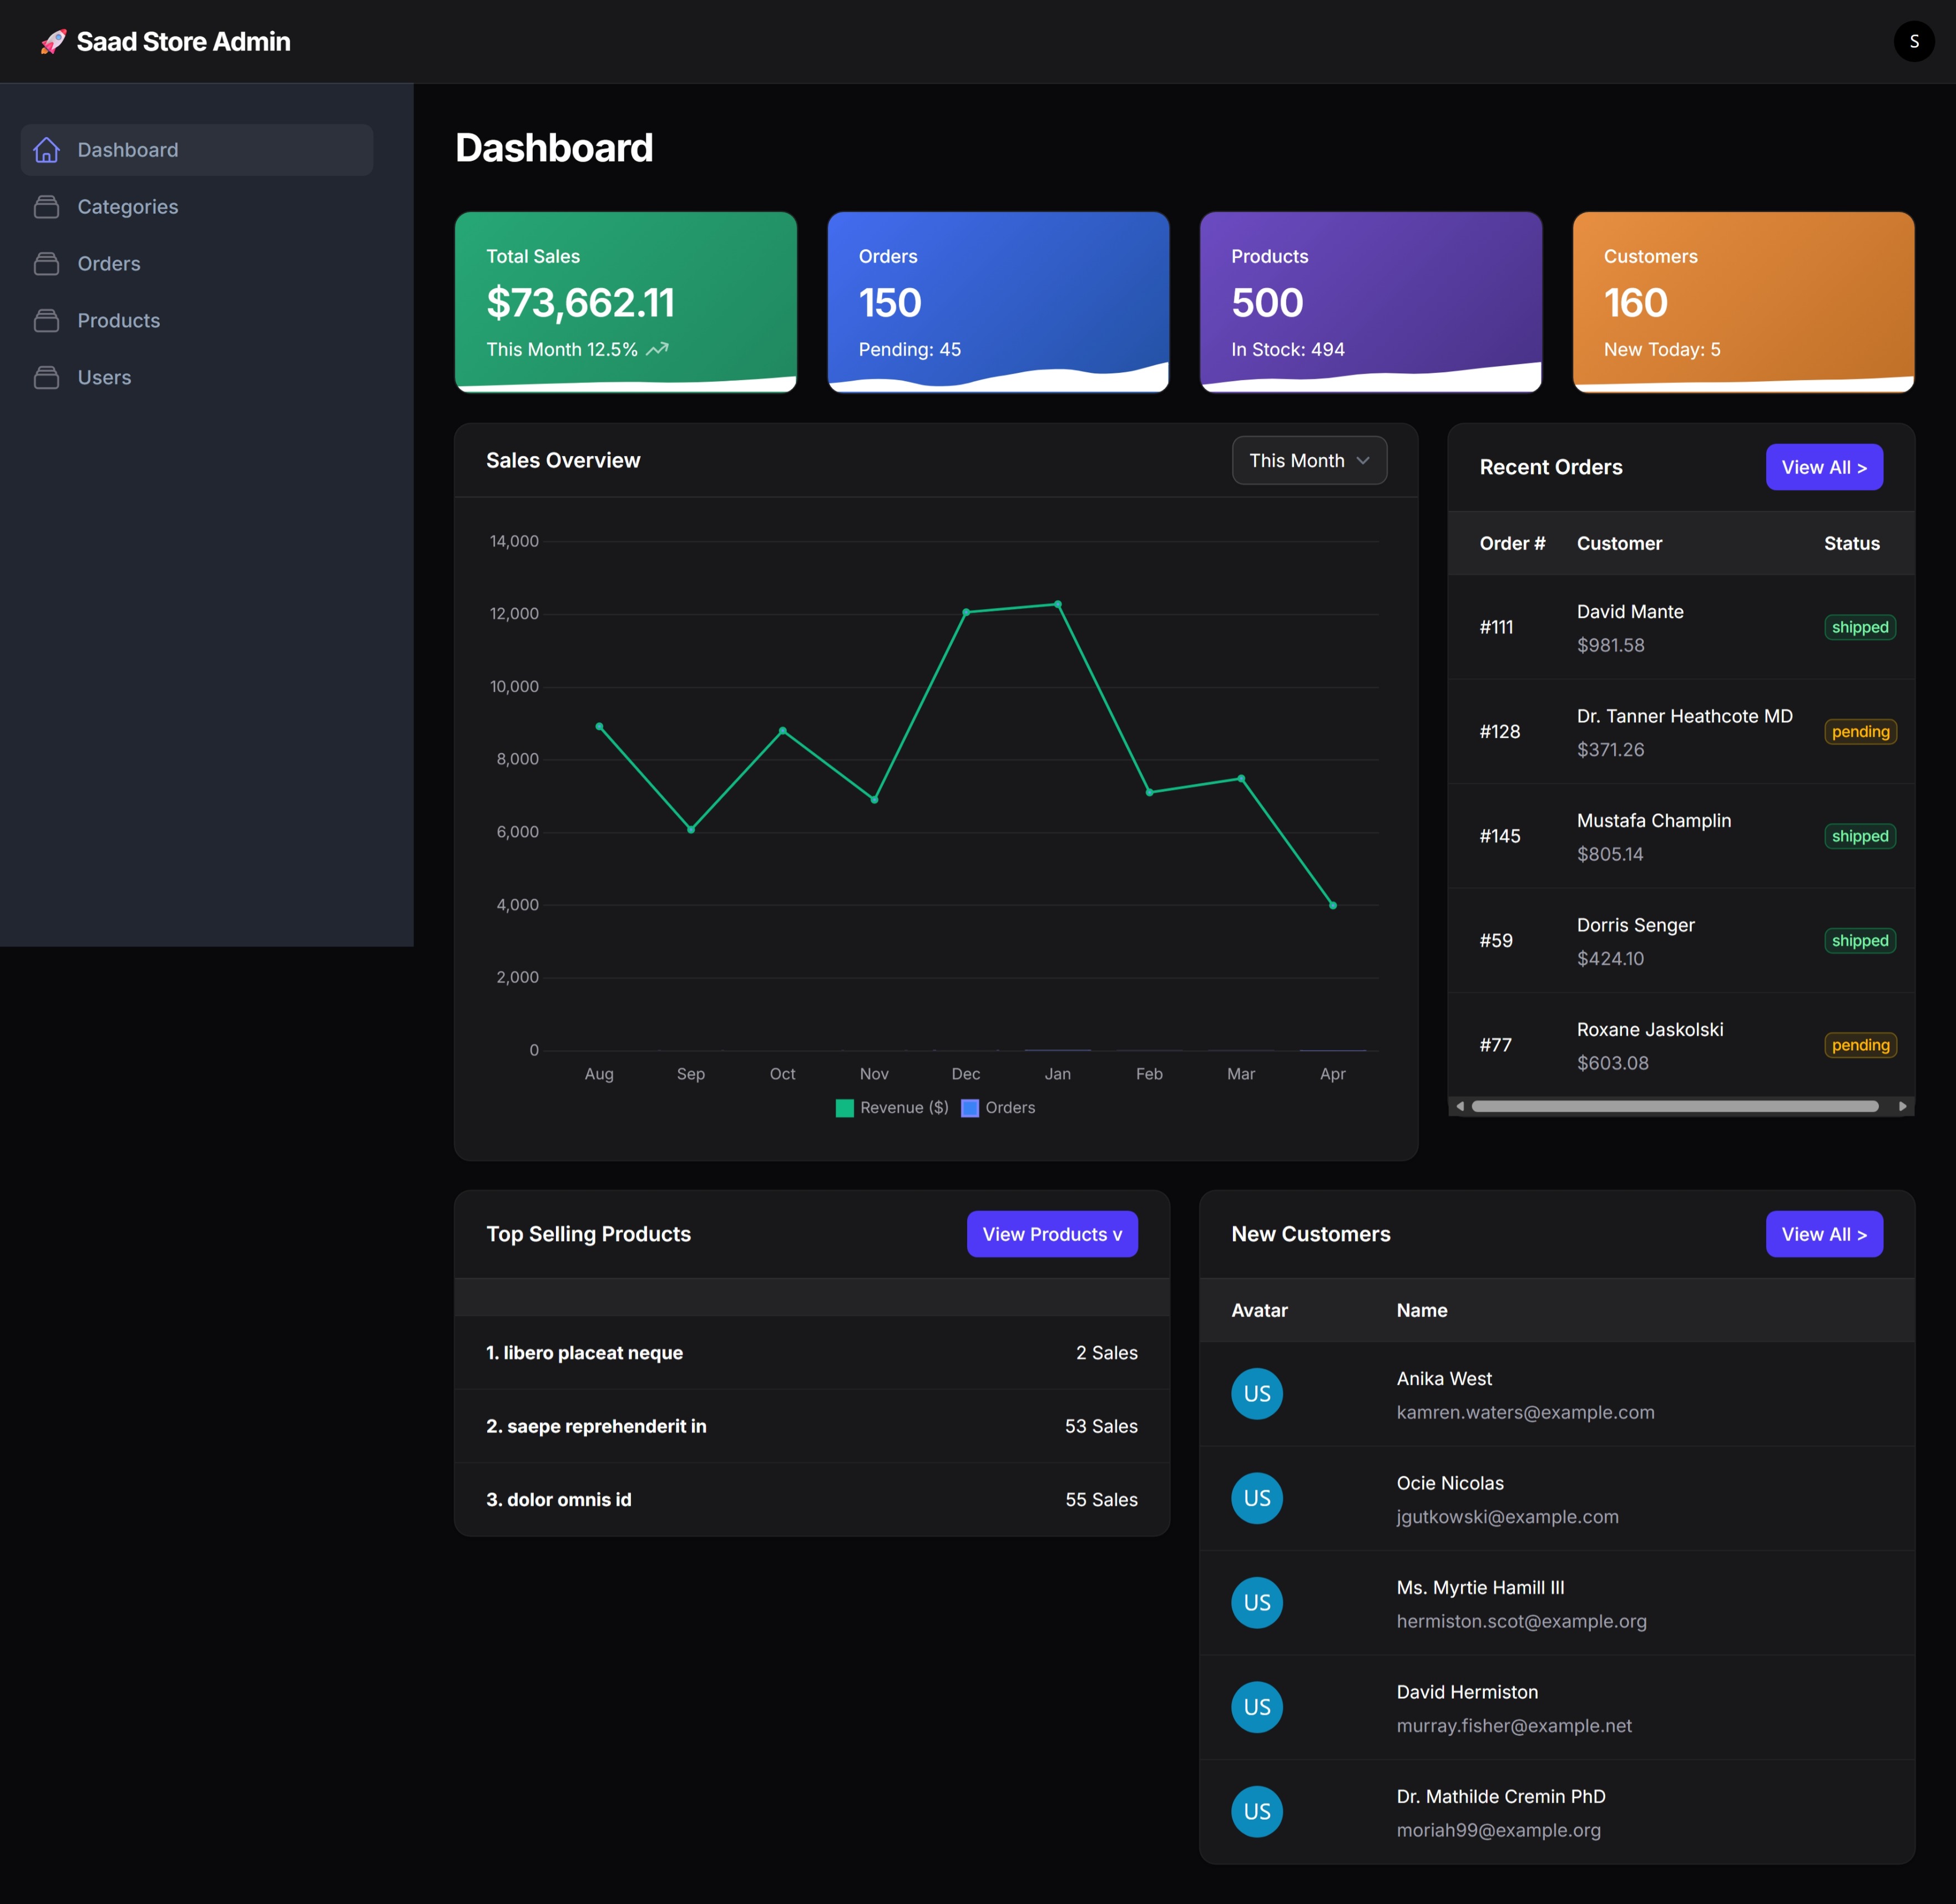Open Orders from sidebar
This screenshot has height=1904, width=1956.
(197, 264)
